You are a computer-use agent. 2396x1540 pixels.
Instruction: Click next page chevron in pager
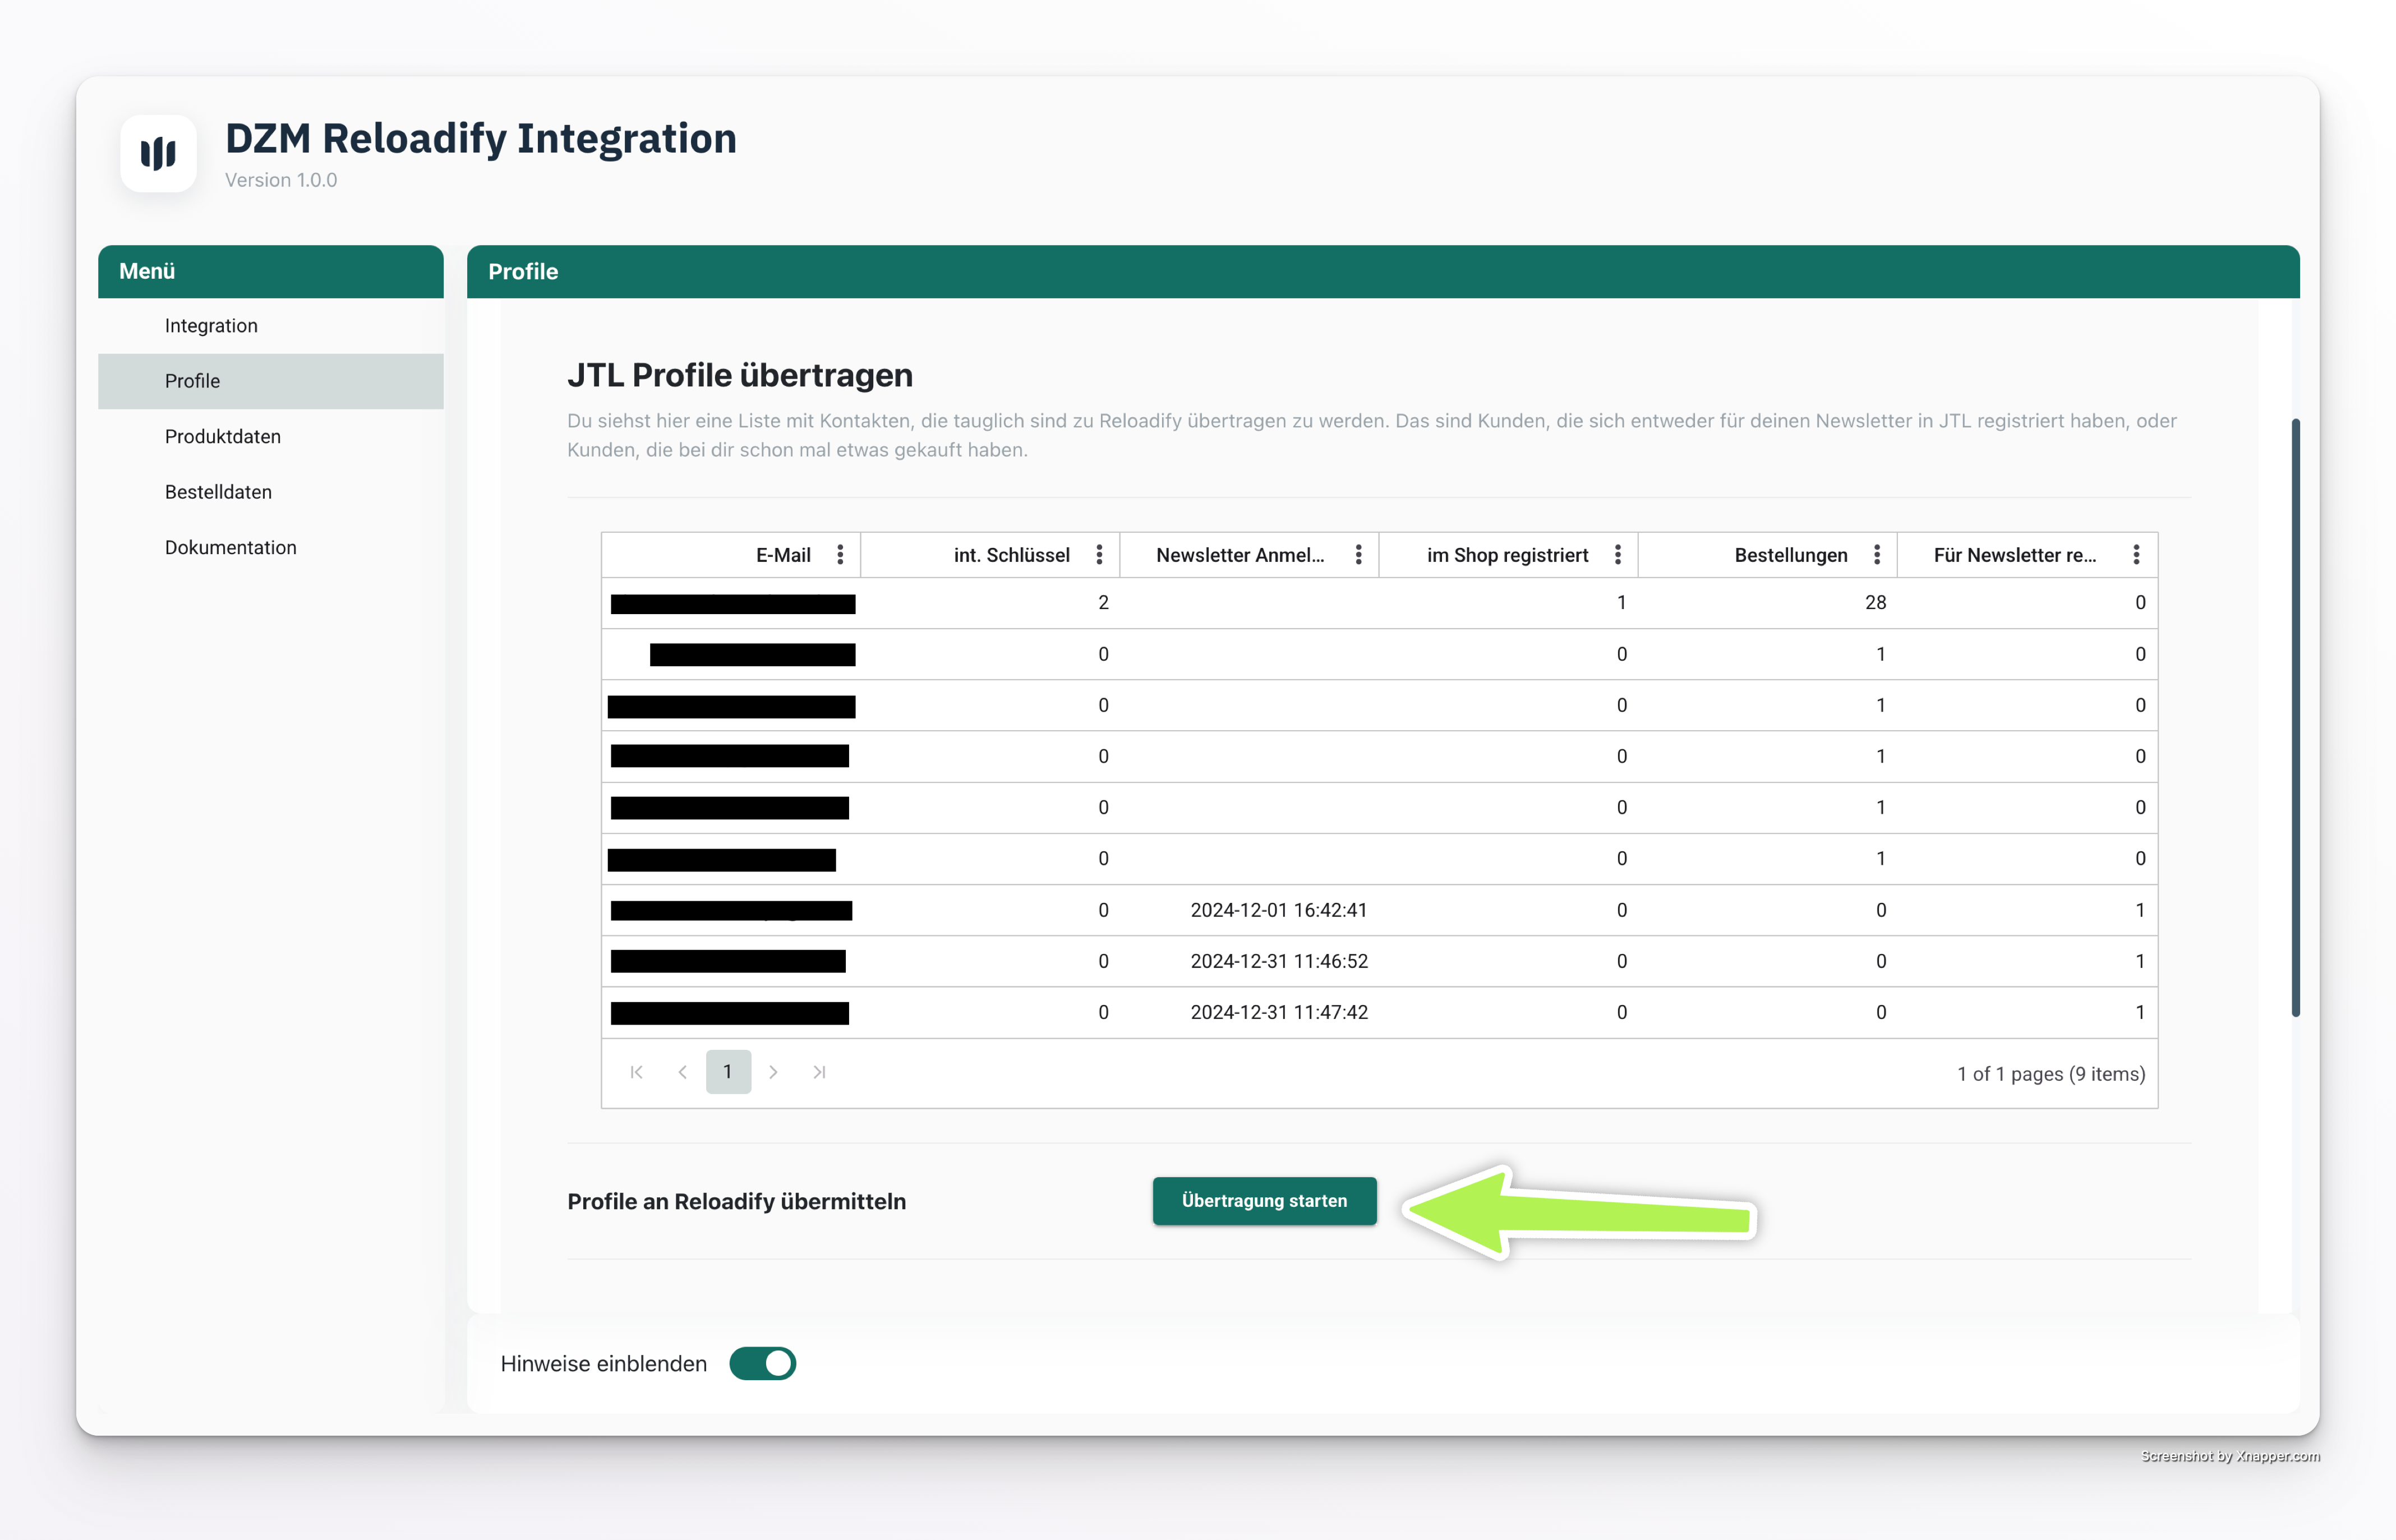[773, 1072]
